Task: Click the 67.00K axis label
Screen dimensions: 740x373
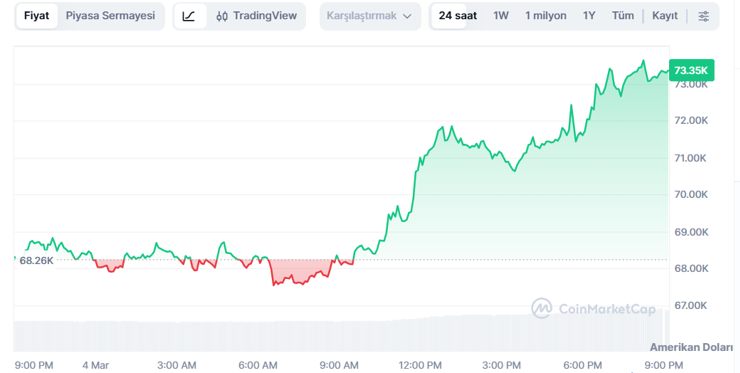Action: coord(691,305)
